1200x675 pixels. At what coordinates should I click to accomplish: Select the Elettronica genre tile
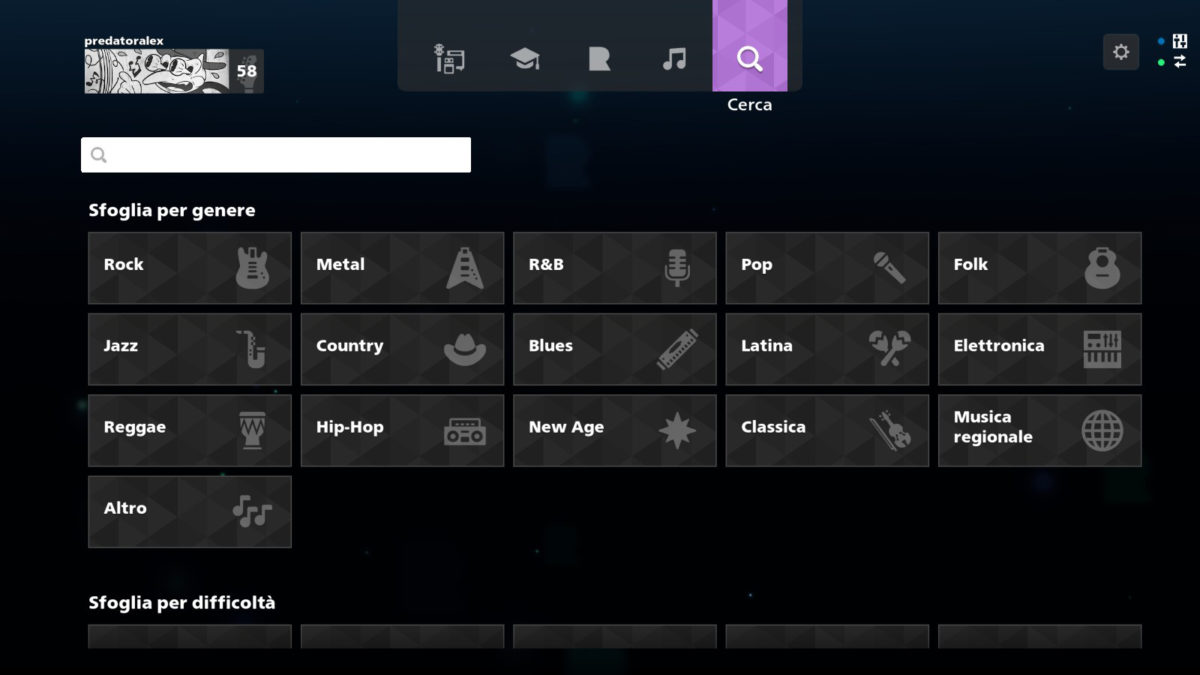[1039, 349]
